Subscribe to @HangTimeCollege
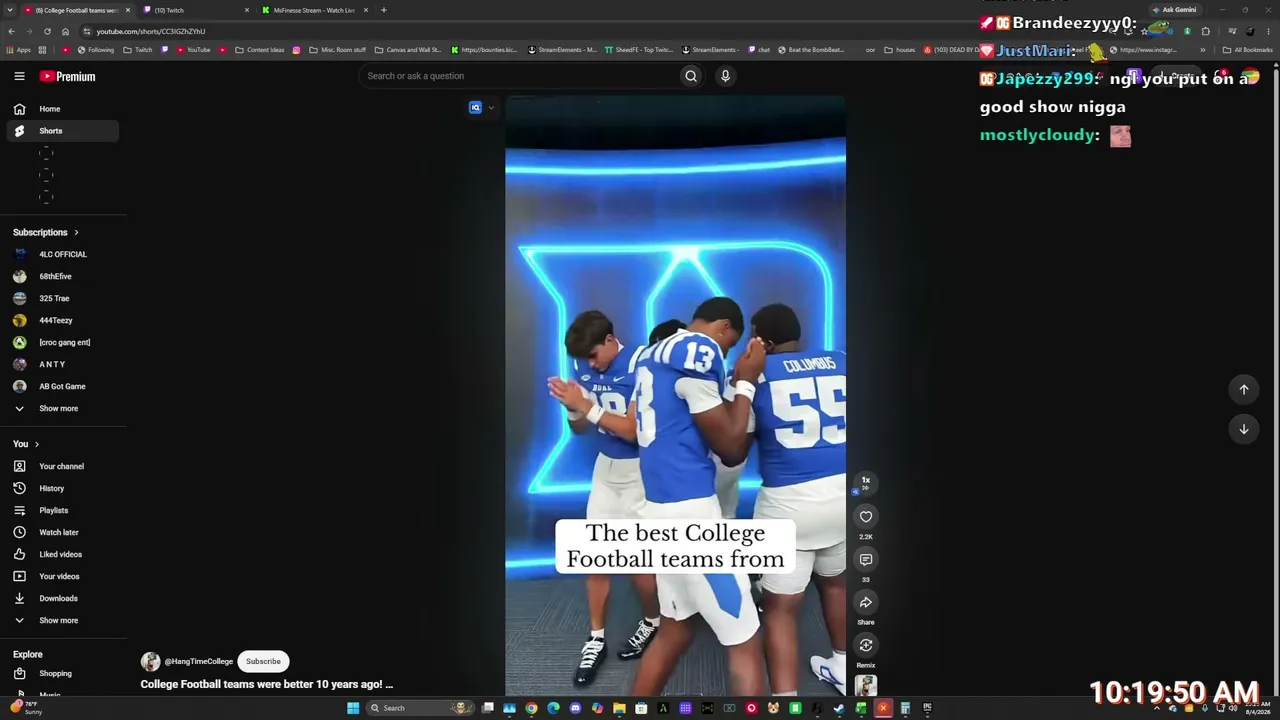Viewport: 1280px width, 720px height. click(263, 661)
